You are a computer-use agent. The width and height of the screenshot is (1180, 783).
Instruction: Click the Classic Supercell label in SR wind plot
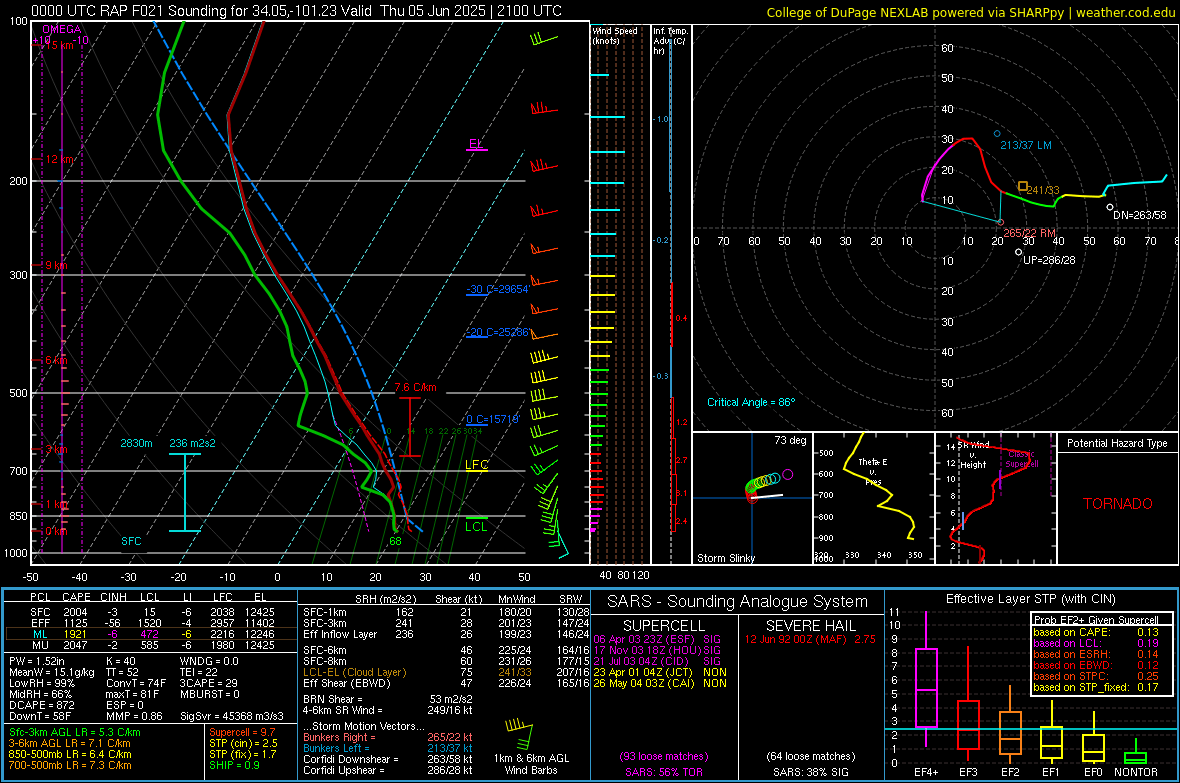pyautogui.click(x=1022, y=459)
